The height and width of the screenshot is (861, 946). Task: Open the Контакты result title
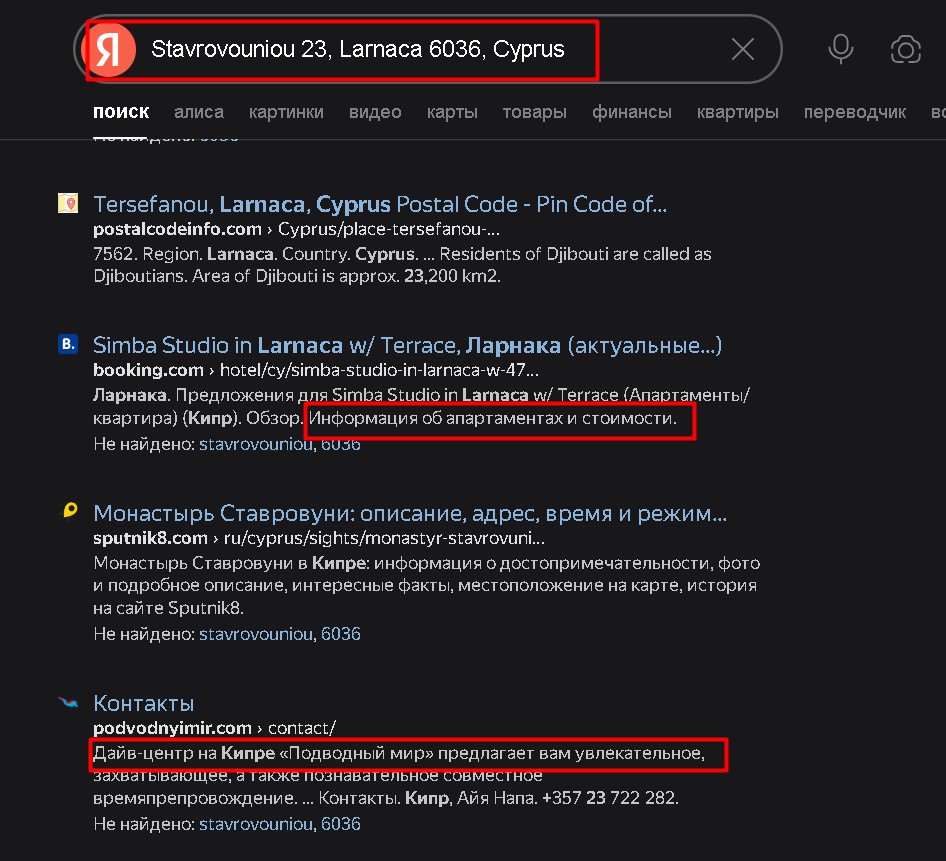coord(143,703)
